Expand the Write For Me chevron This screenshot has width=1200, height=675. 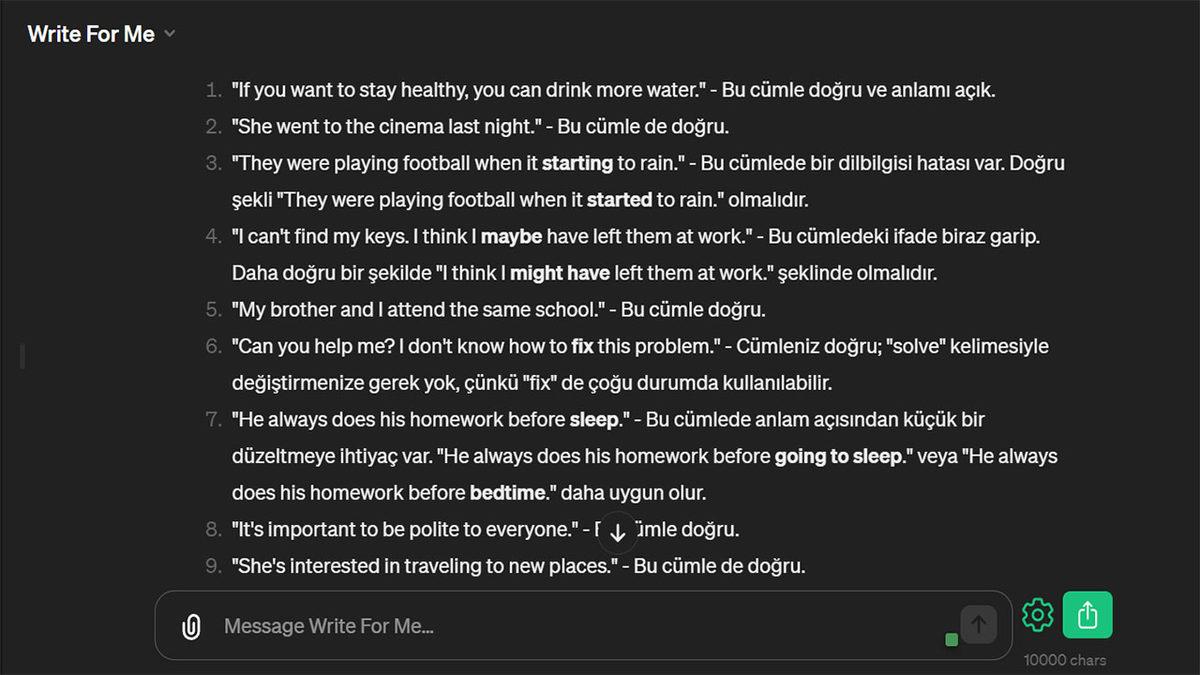point(170,34)
